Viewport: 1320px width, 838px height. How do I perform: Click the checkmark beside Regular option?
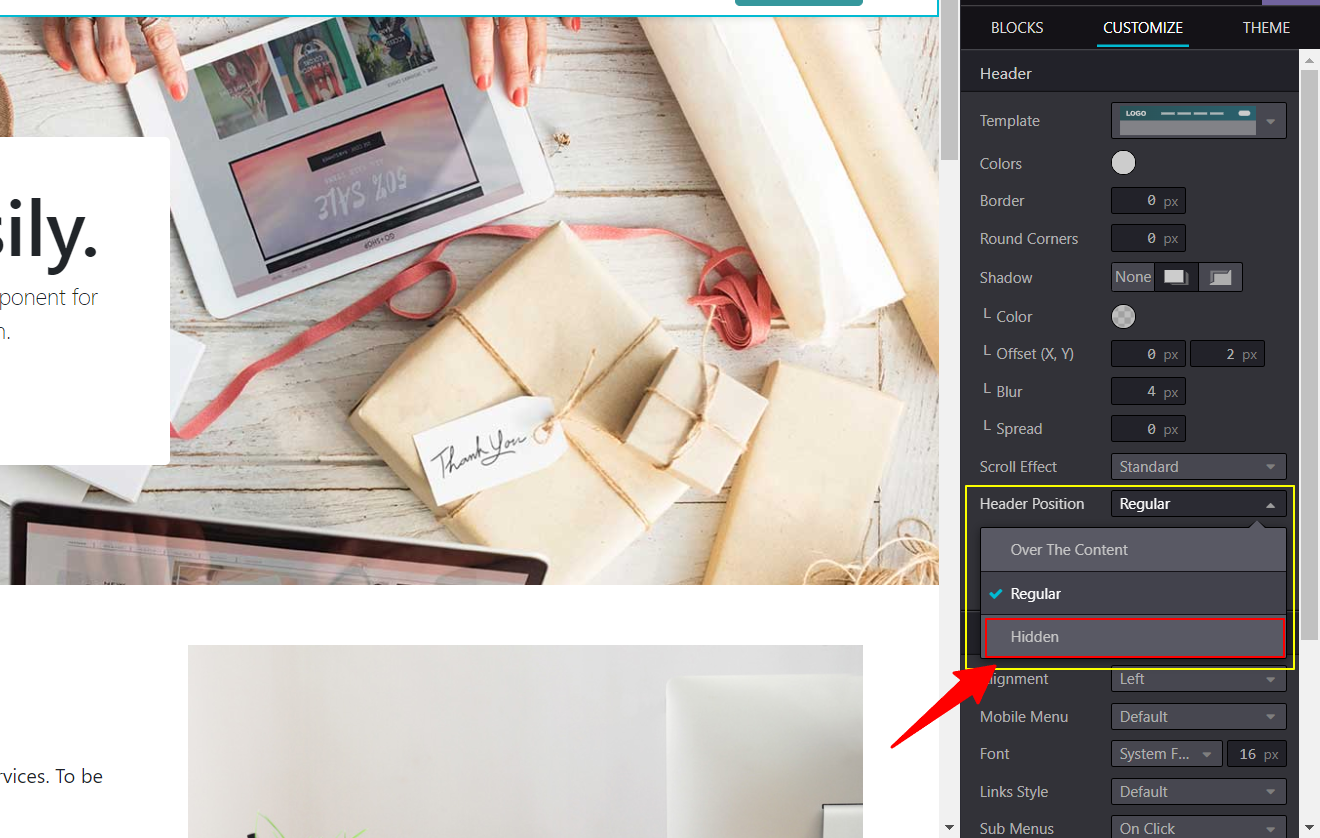[996, 593]
